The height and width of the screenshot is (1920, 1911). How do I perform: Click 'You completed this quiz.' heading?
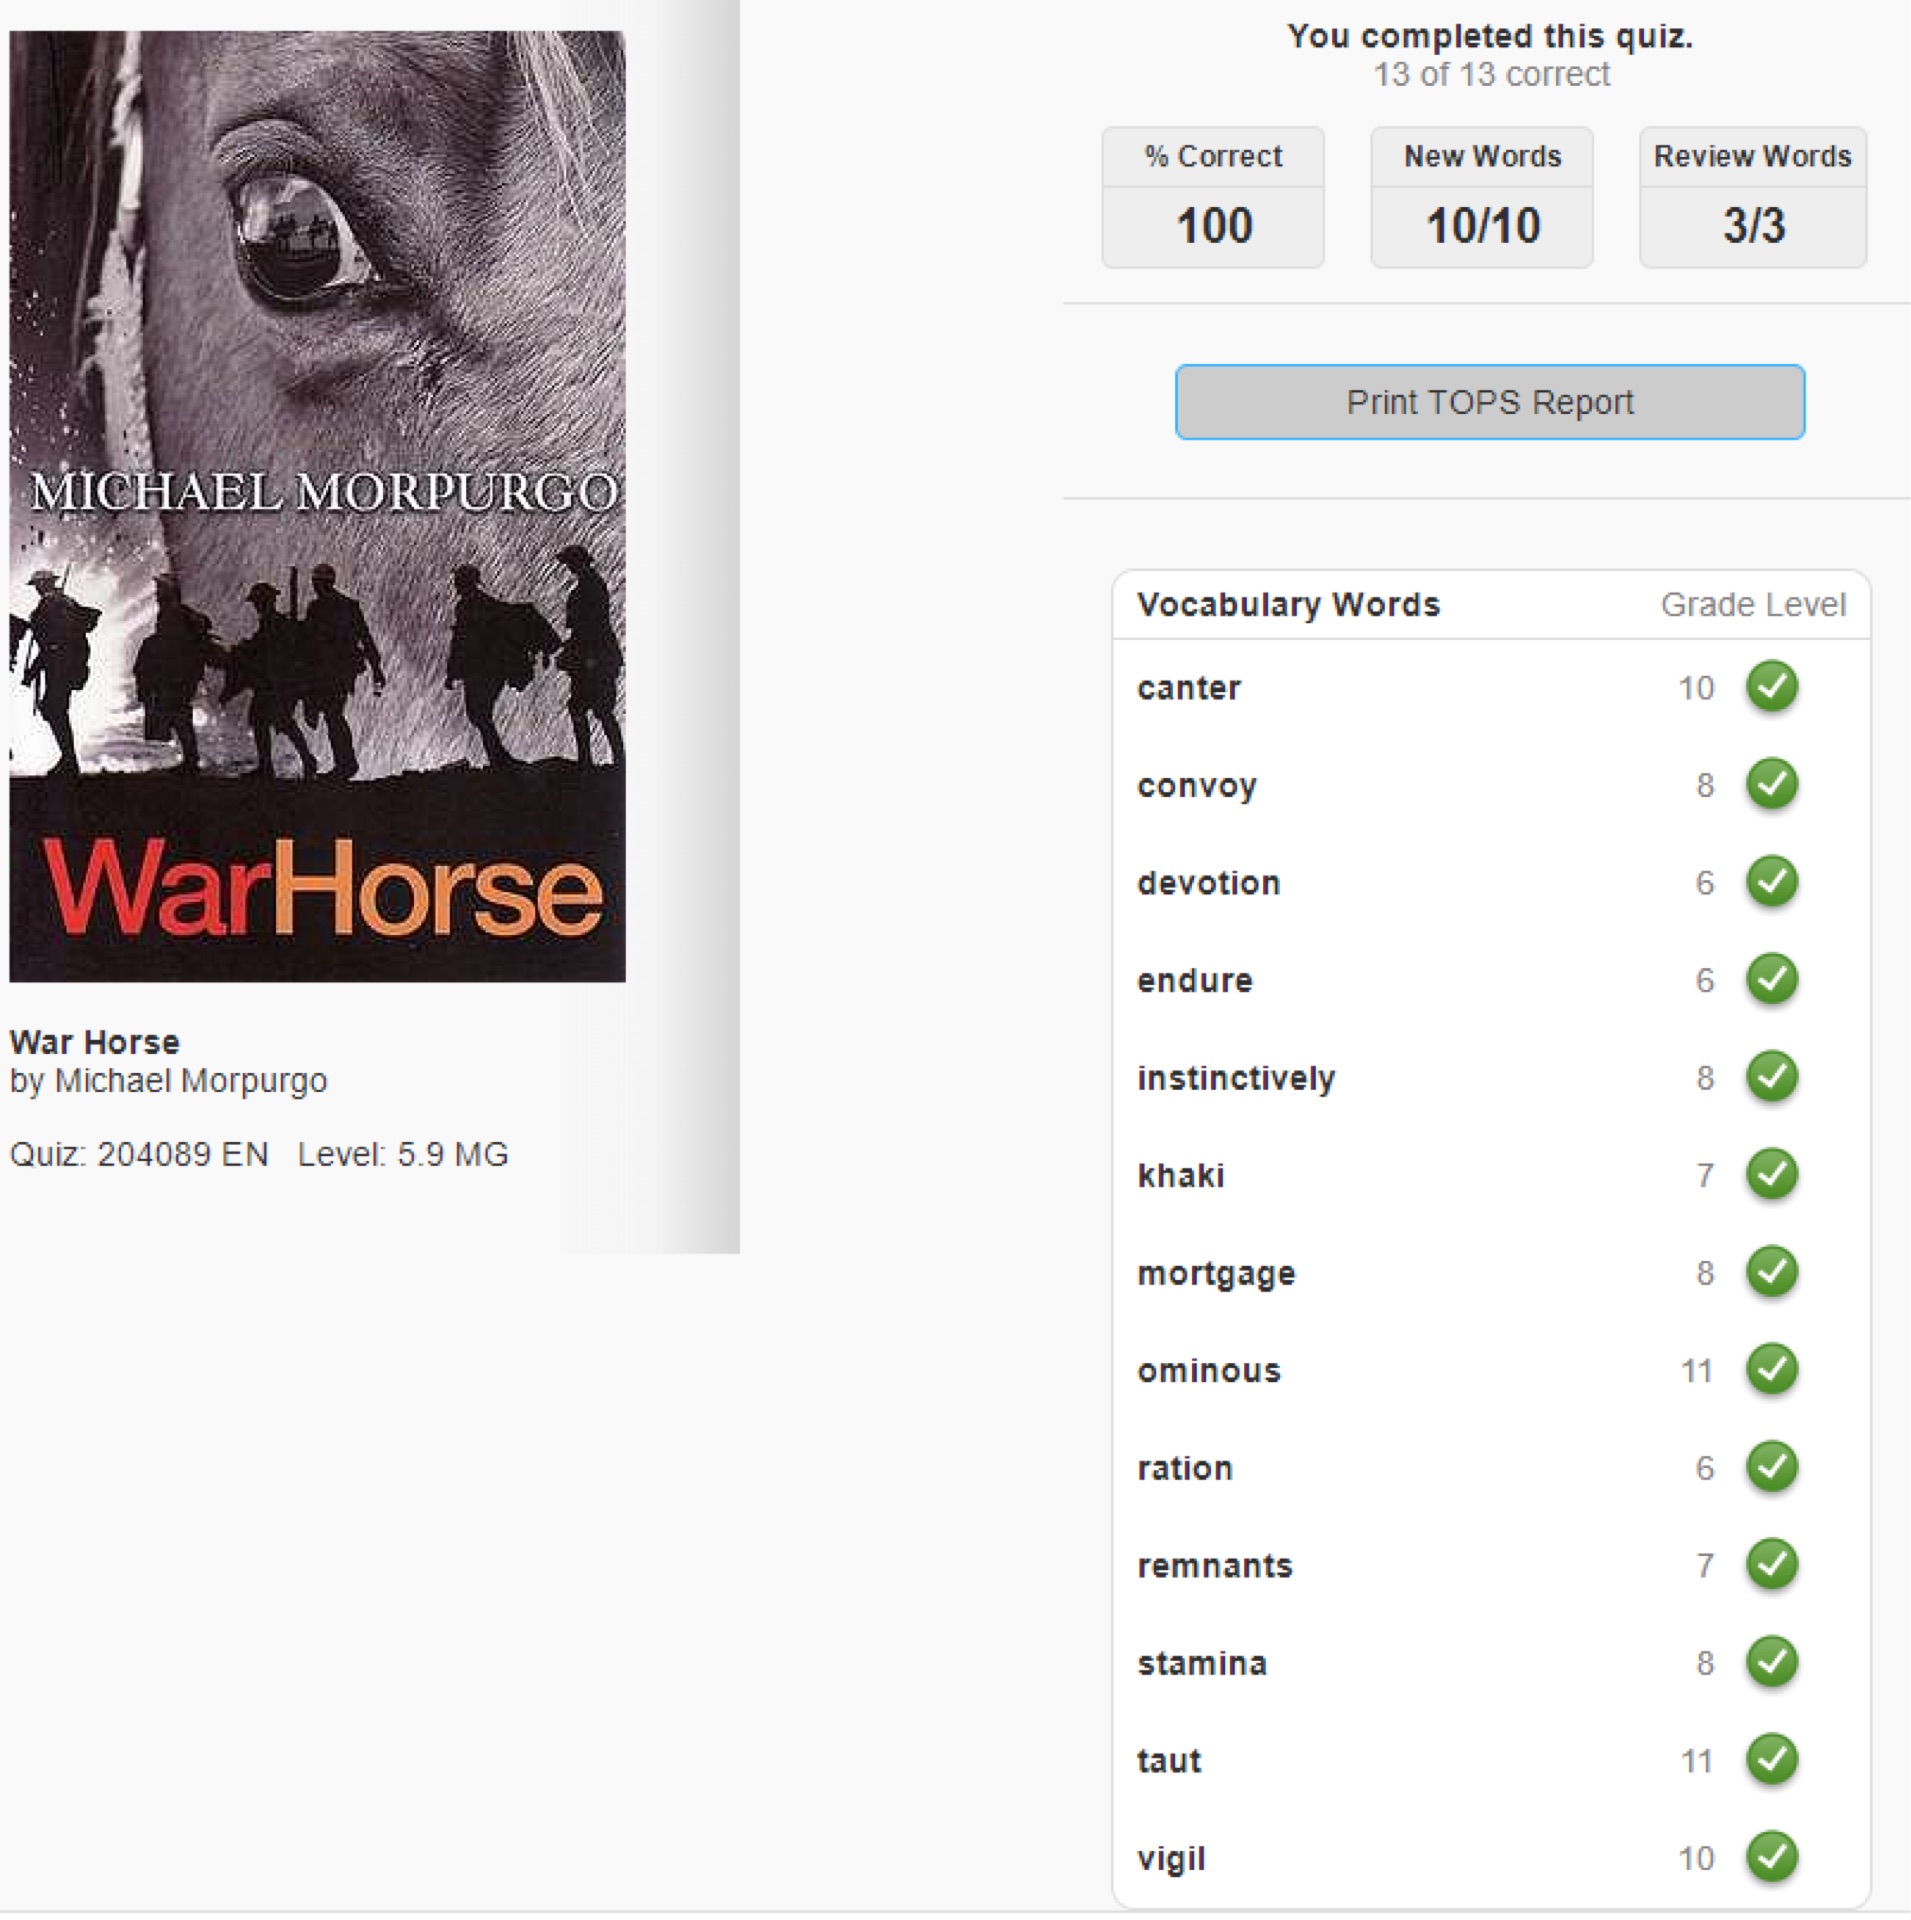[1489, 36]
